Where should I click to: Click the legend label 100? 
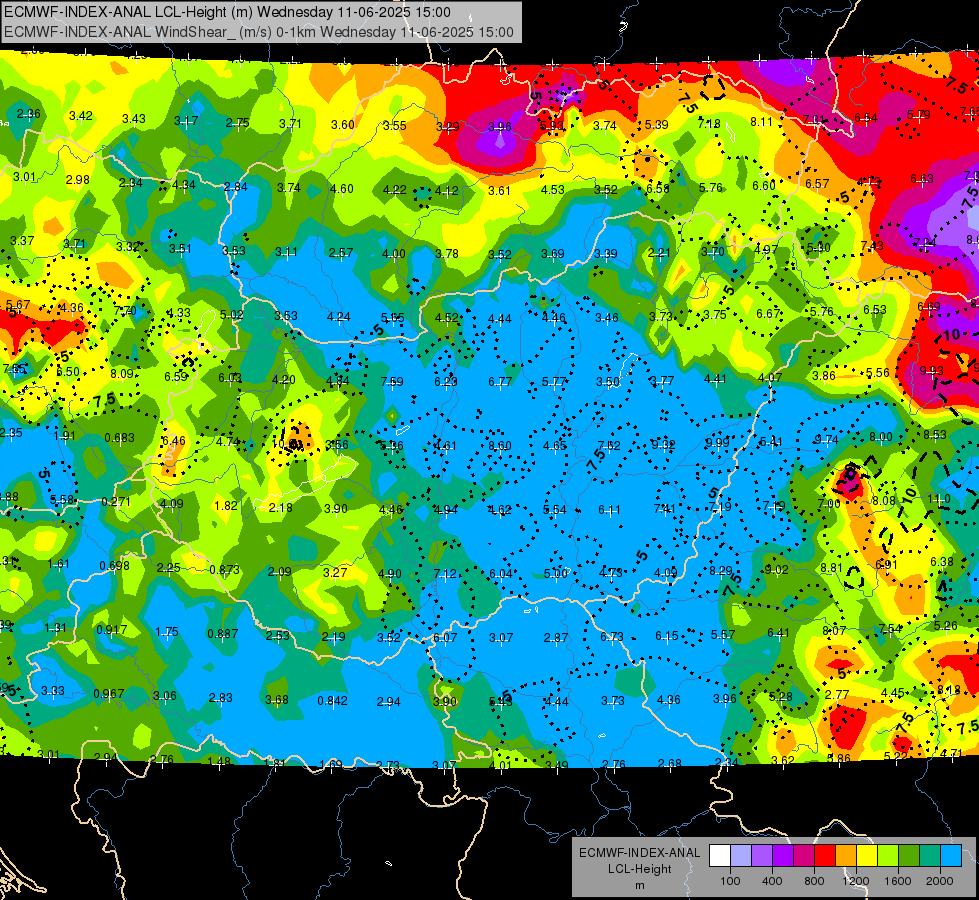730,881
